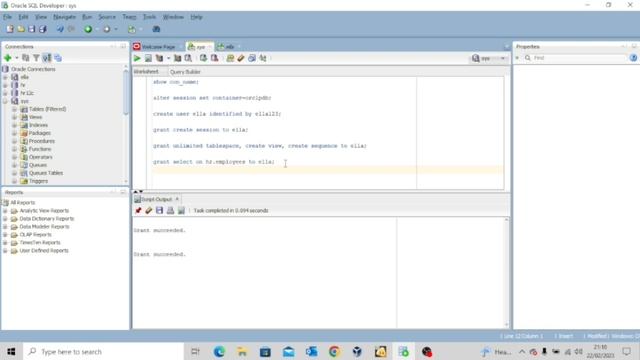The width and height of the screenshot is (640, 360).
Task: Click green plus New Connection icon
Action: [x=8, y=58]
